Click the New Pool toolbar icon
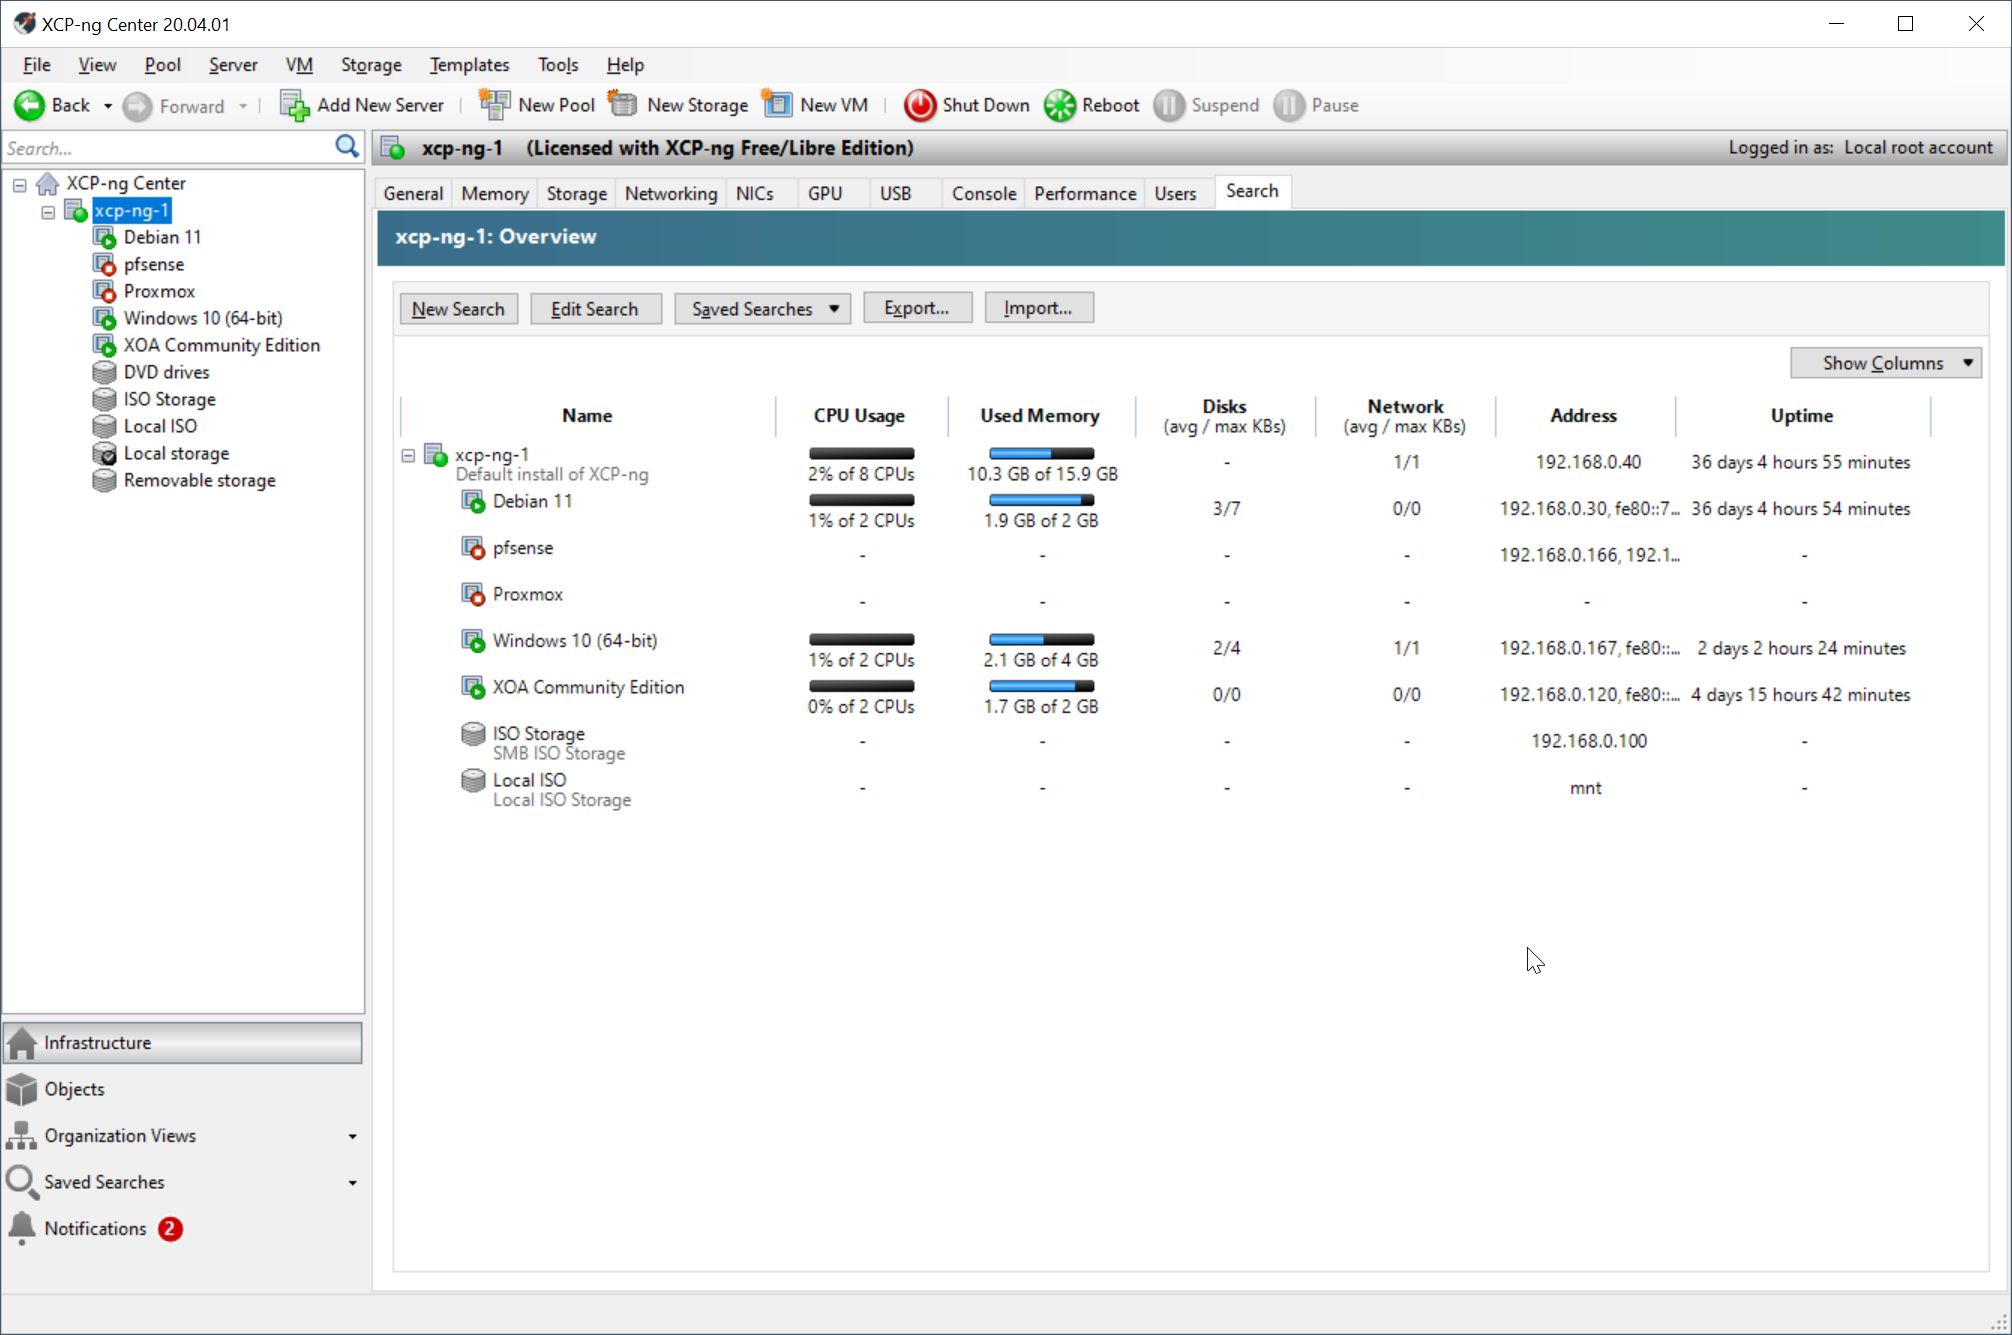 494,105
